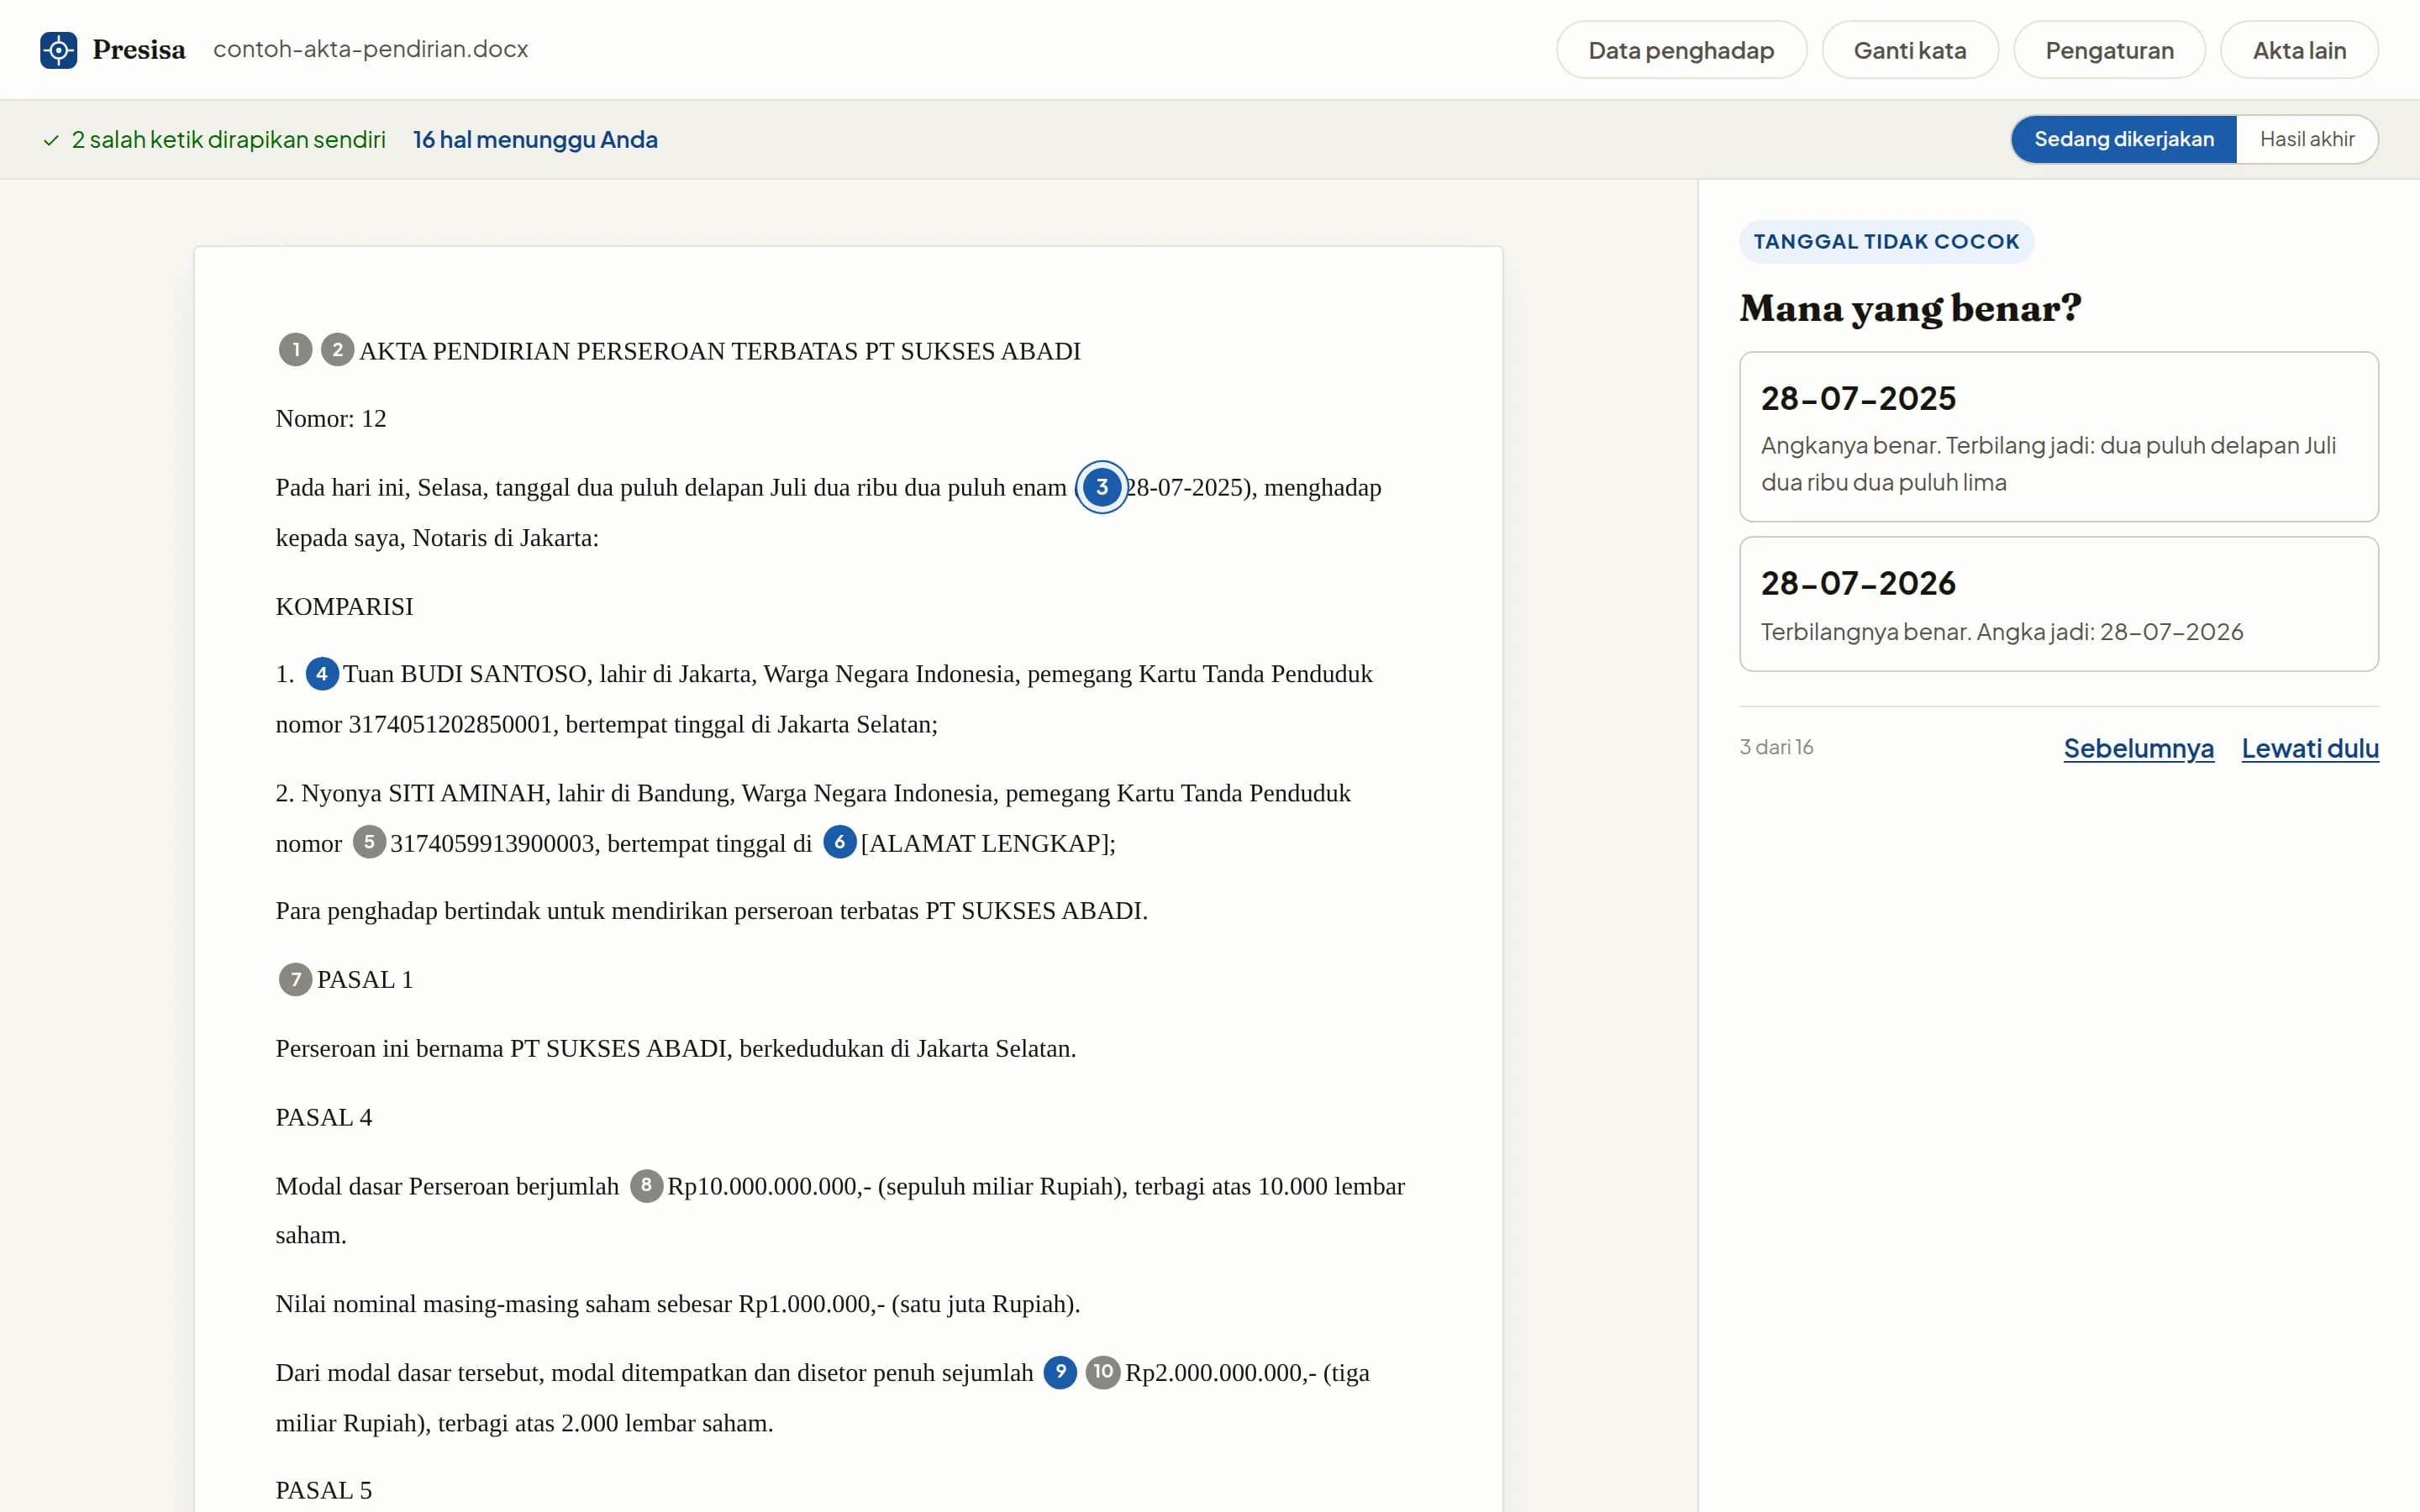This screenshot has width=2420, height=1512.
Task: Click the 16 hal menunggu Anda status
Action: click(535, 140)
